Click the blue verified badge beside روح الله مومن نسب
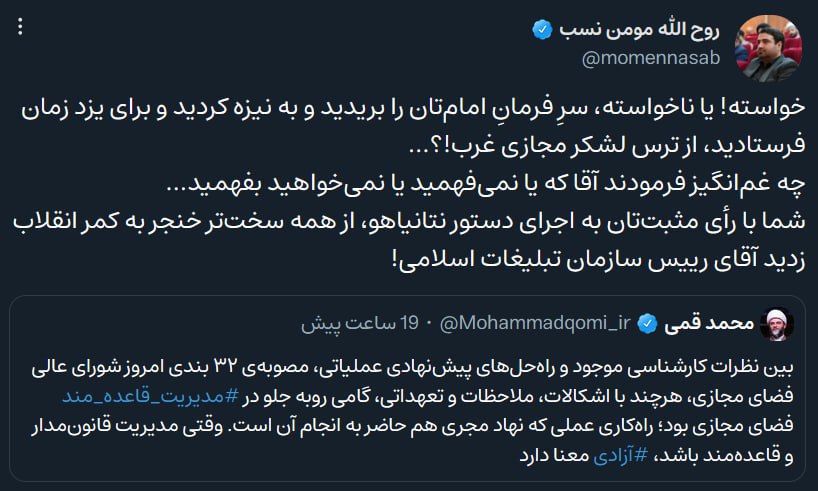 point(541,32)
